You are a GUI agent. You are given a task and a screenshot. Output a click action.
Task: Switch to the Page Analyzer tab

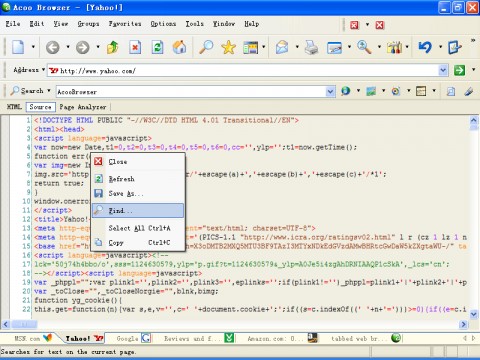click(x=83, y=107)
